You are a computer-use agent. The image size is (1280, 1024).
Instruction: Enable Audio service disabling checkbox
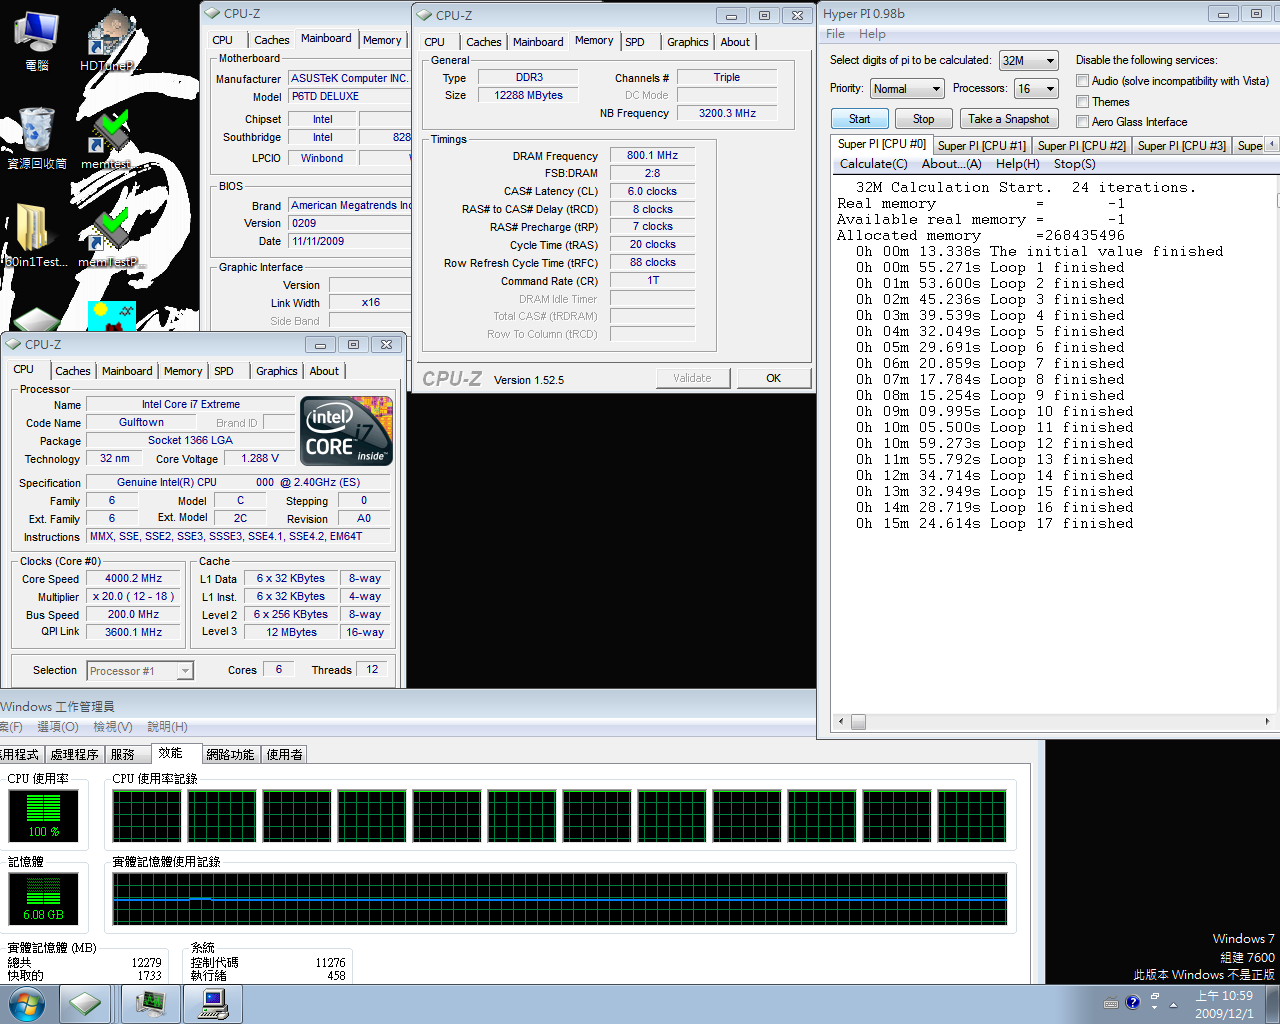(x=1082, y=81)
